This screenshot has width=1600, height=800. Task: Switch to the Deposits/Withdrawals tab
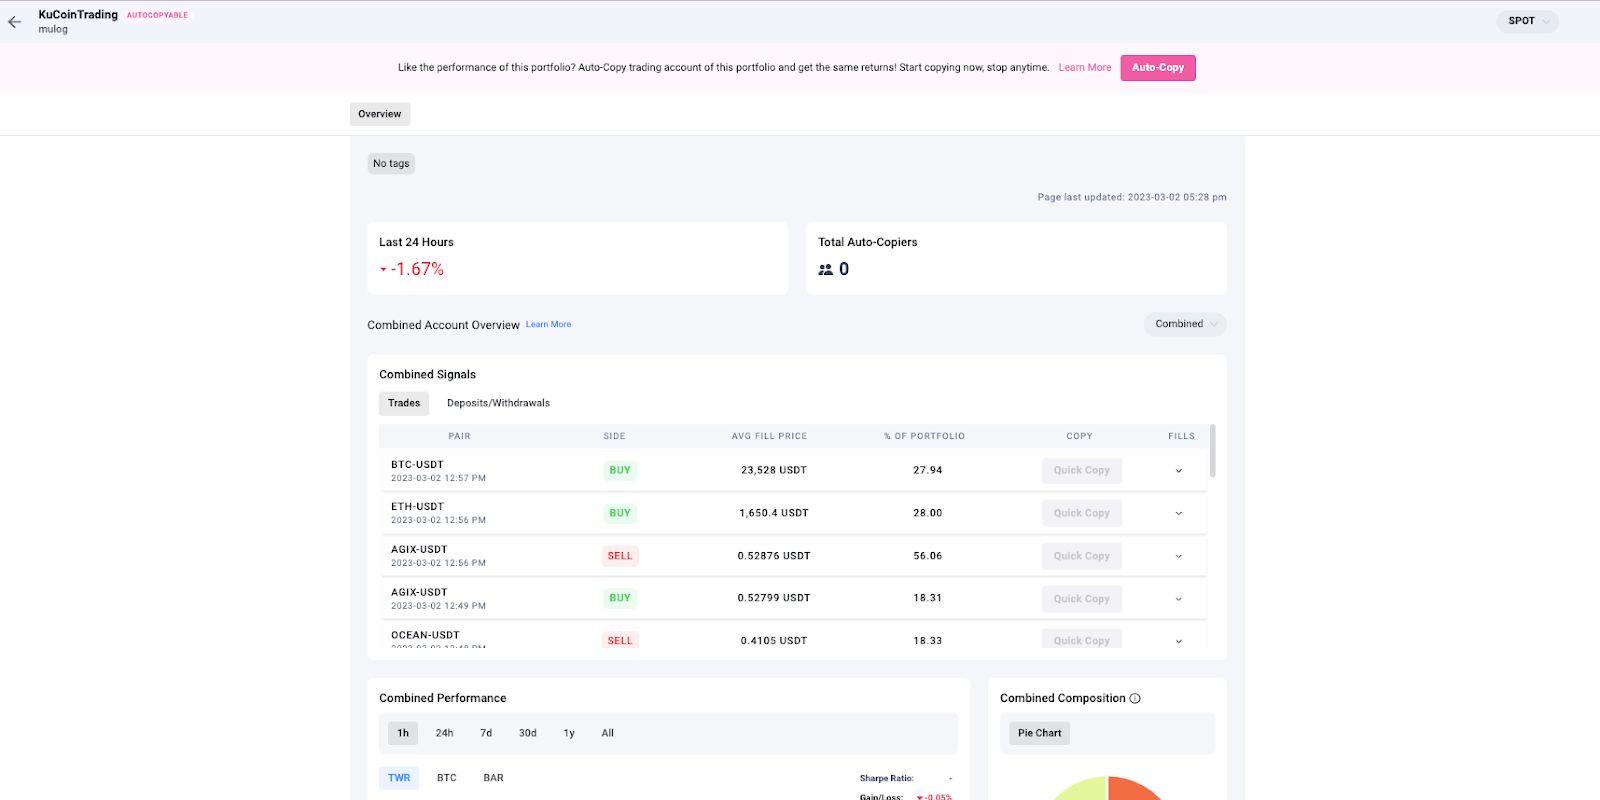[x=498, y=403]
